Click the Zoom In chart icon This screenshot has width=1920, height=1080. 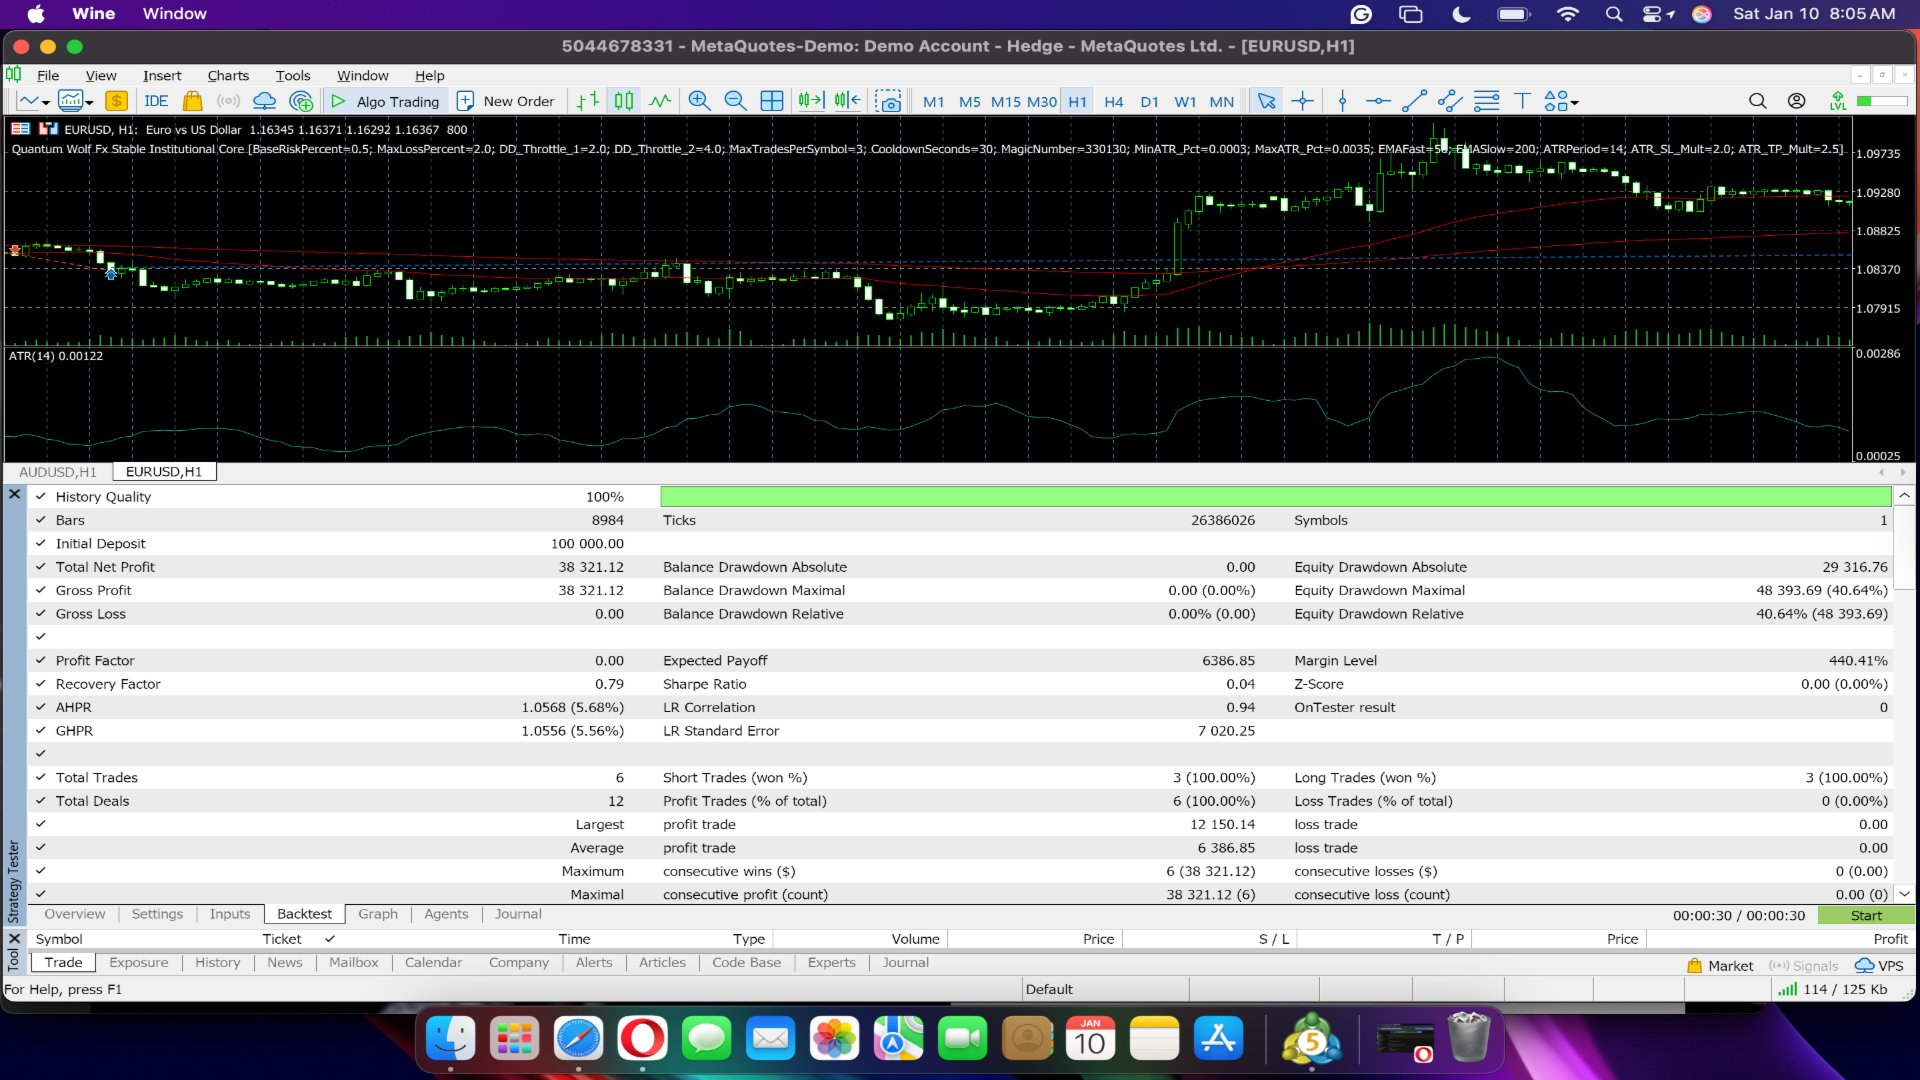pyautogui.click(x=699, y=101)
